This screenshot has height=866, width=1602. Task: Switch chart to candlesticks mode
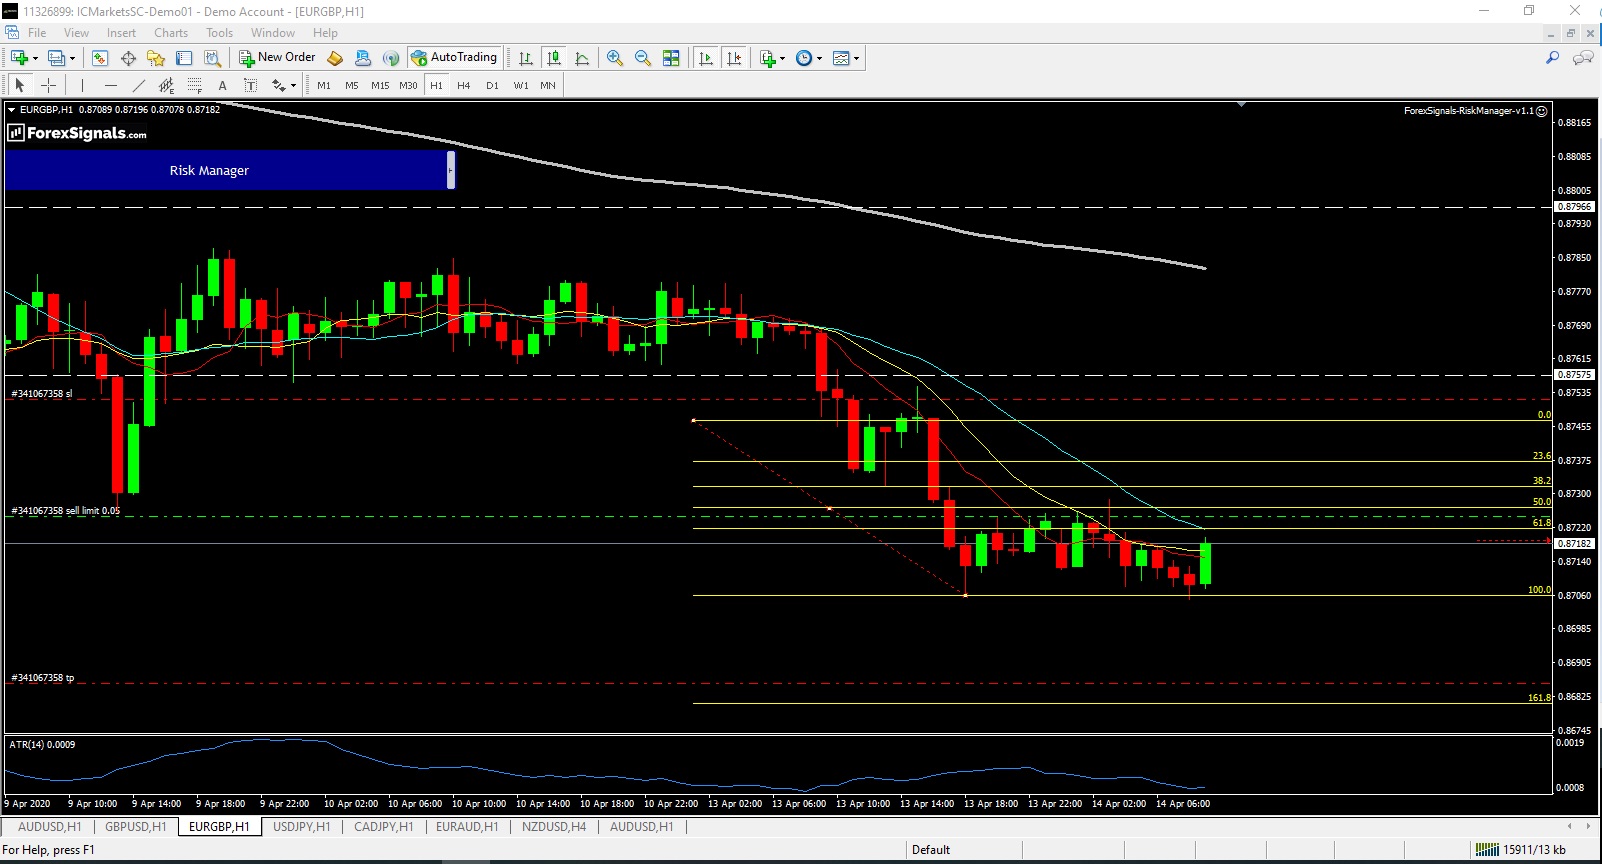tap(553, 58)
